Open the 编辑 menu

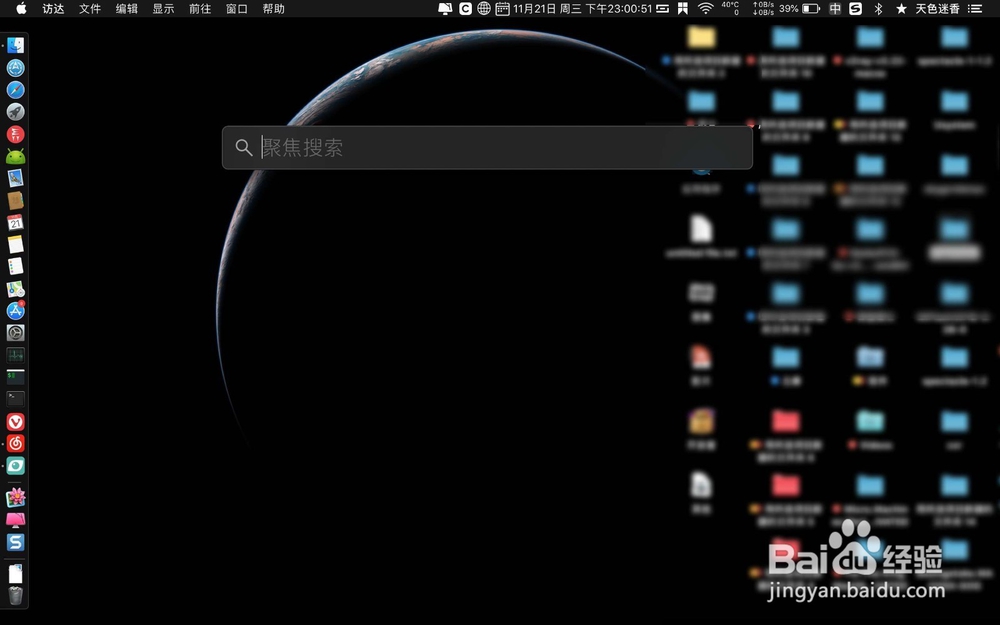pos(127,8)
